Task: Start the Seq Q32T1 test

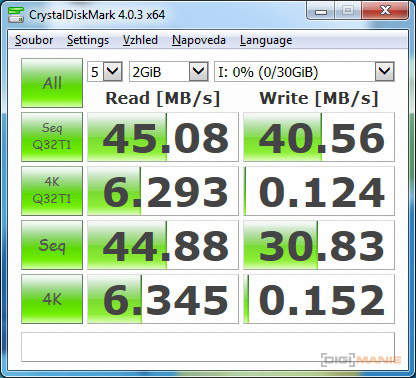Action: (52, 137)
